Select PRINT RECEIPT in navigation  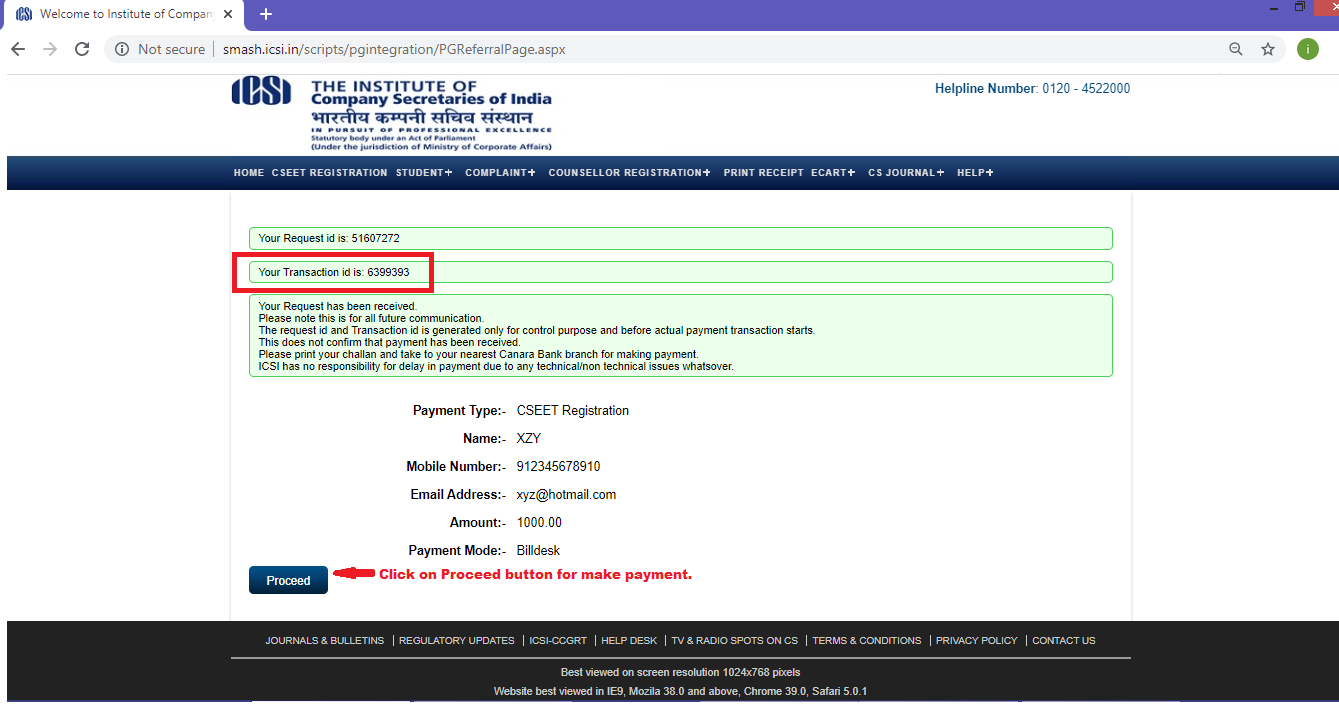[x=763, y=173]
